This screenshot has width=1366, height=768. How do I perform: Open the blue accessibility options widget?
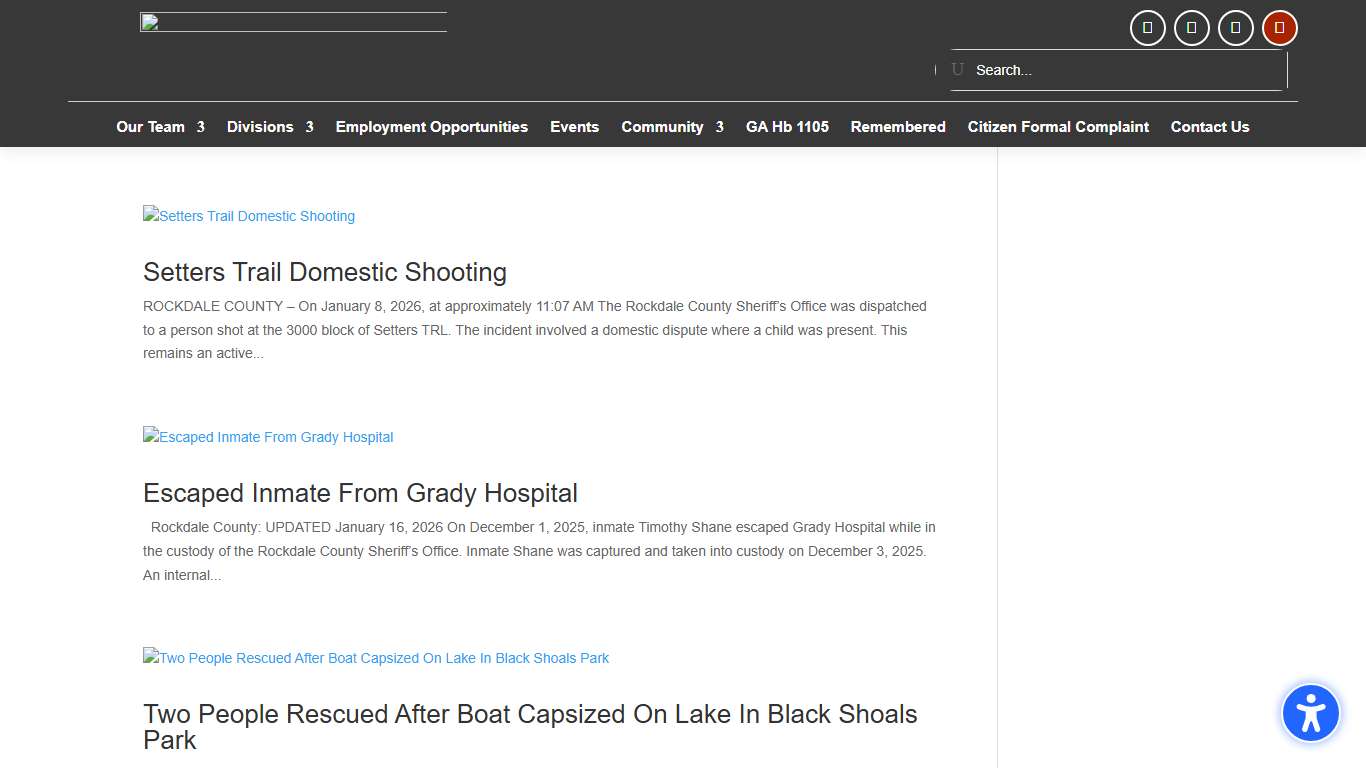pos(1310,713)
